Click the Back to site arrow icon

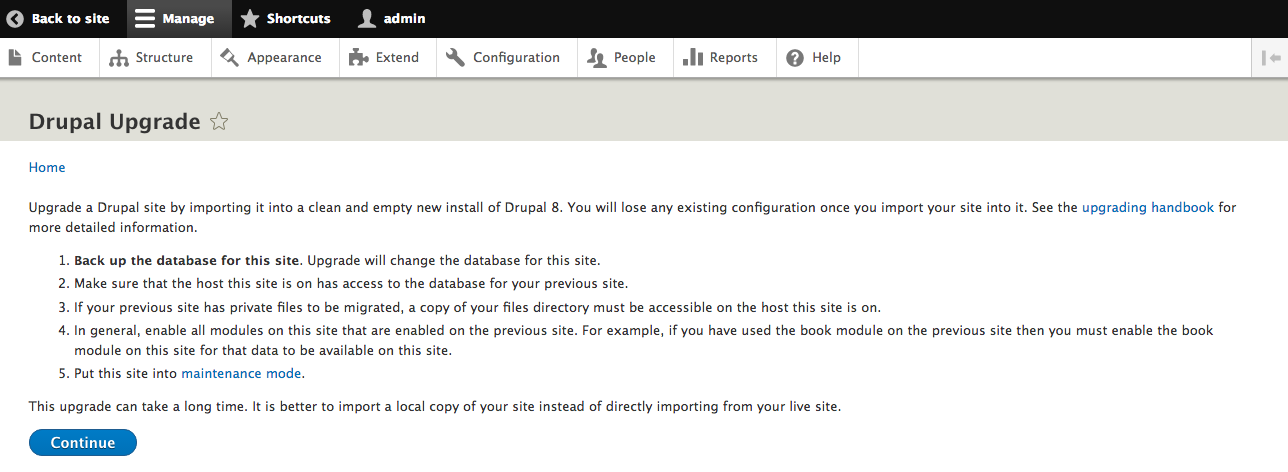click(x=15, y=19)
